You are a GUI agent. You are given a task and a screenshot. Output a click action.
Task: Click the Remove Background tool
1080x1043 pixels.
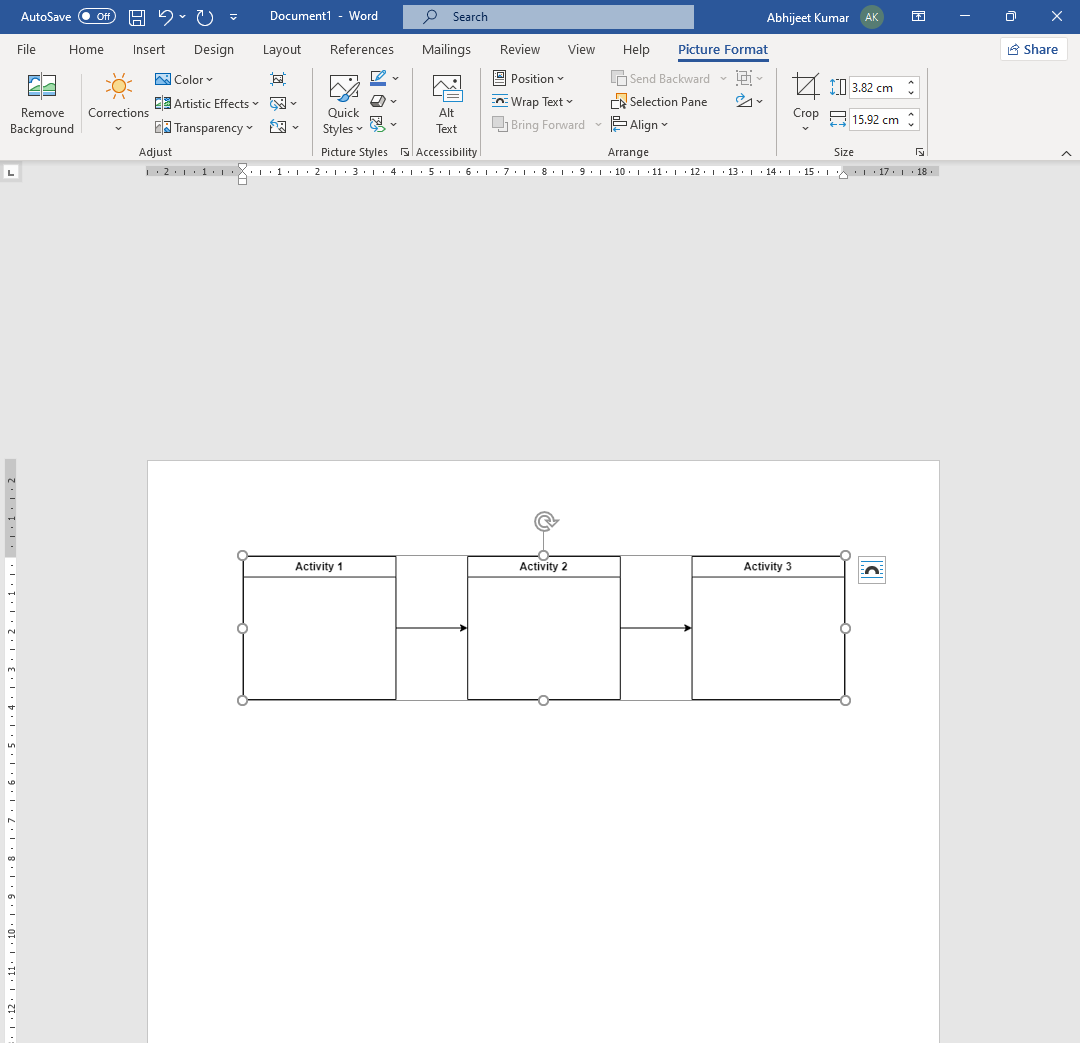[x=41, y=103]
